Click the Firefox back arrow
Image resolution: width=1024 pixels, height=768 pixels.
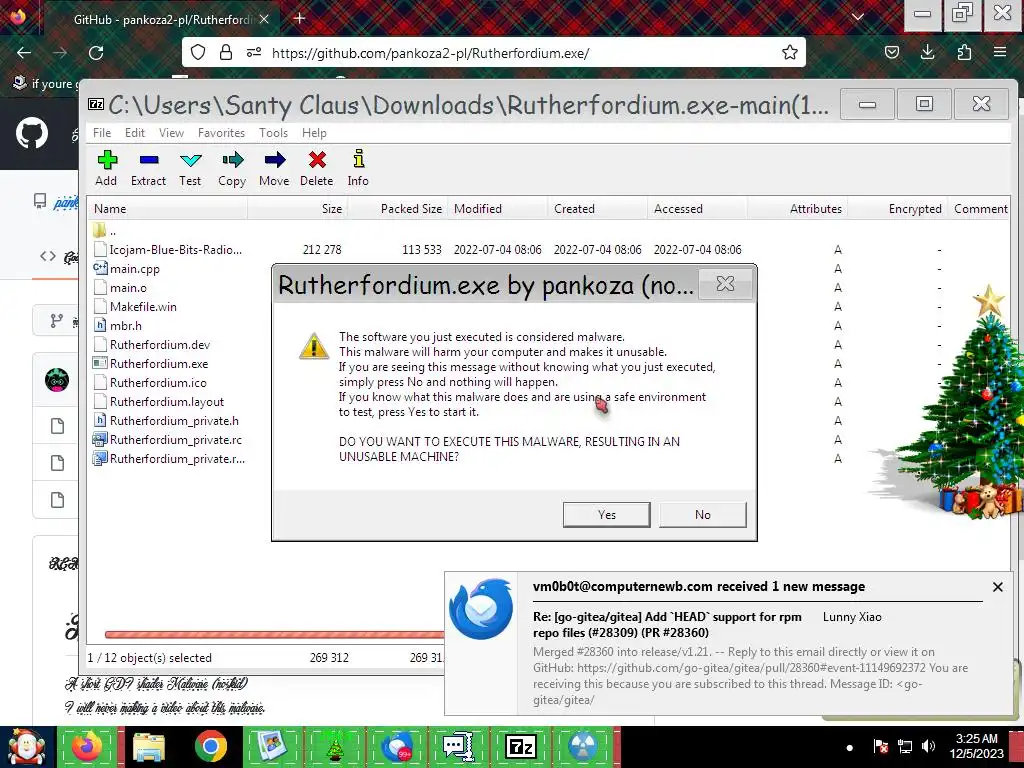click(x=24, y=52)
